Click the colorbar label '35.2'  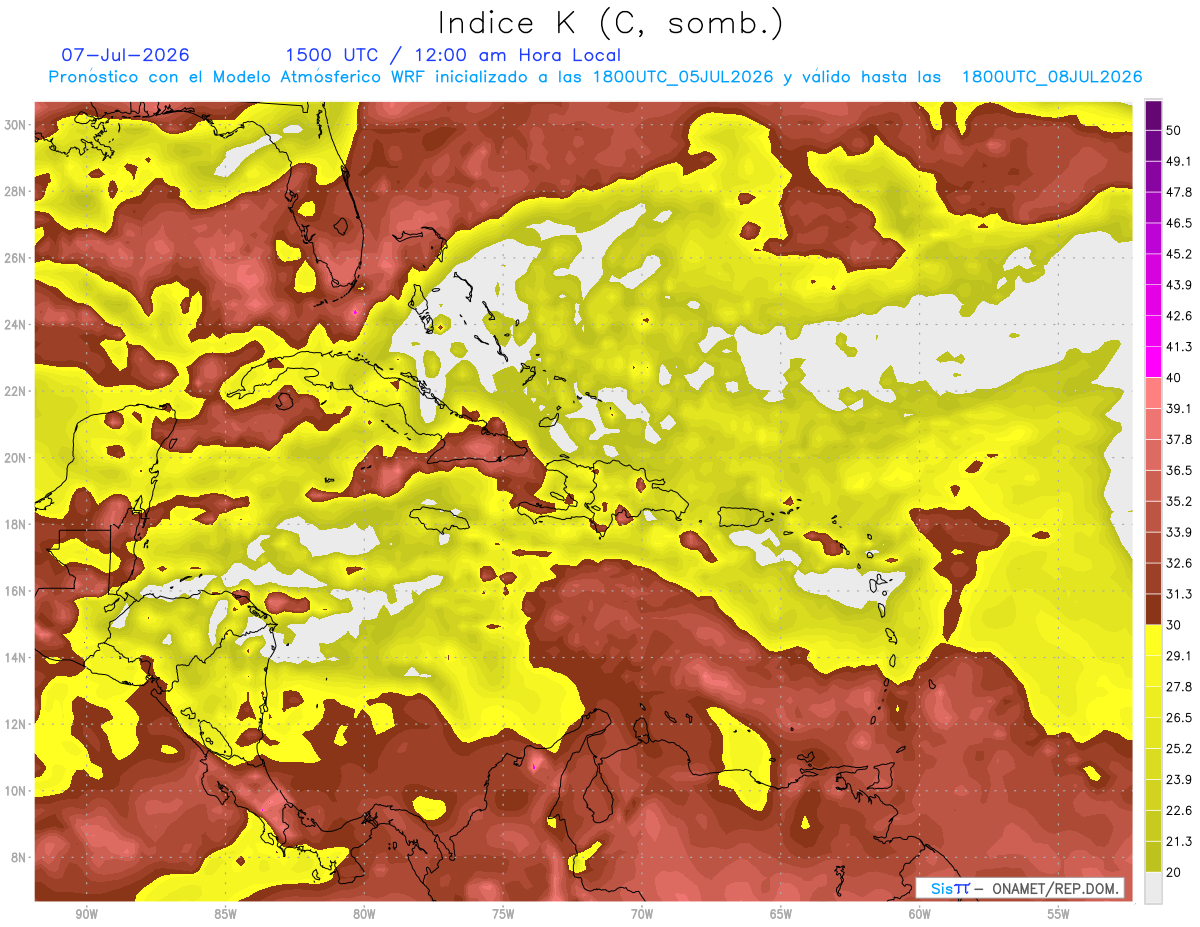[x=1178, y=501]
